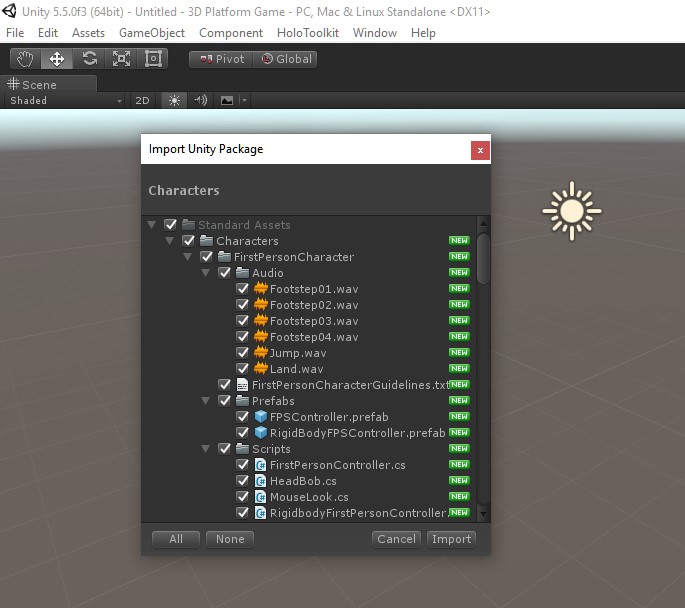
Task: Select the Rect Transform tool
Action: coord(153,59)
